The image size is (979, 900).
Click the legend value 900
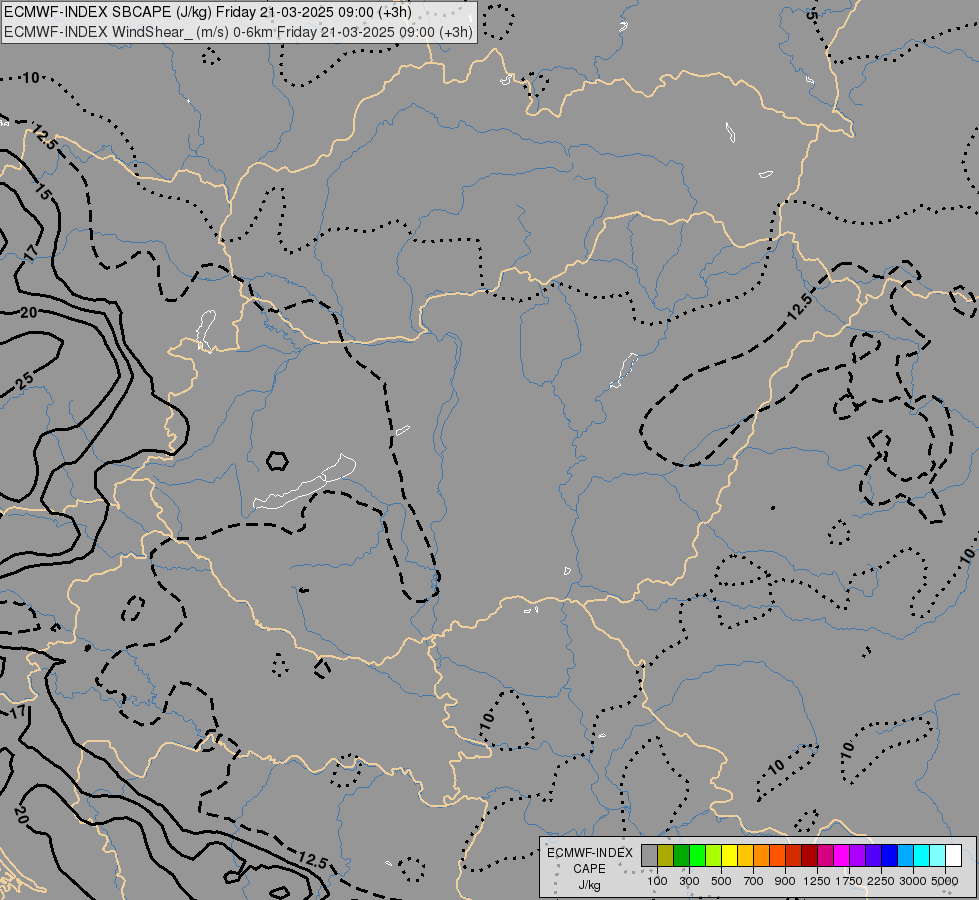pos(785,881)
